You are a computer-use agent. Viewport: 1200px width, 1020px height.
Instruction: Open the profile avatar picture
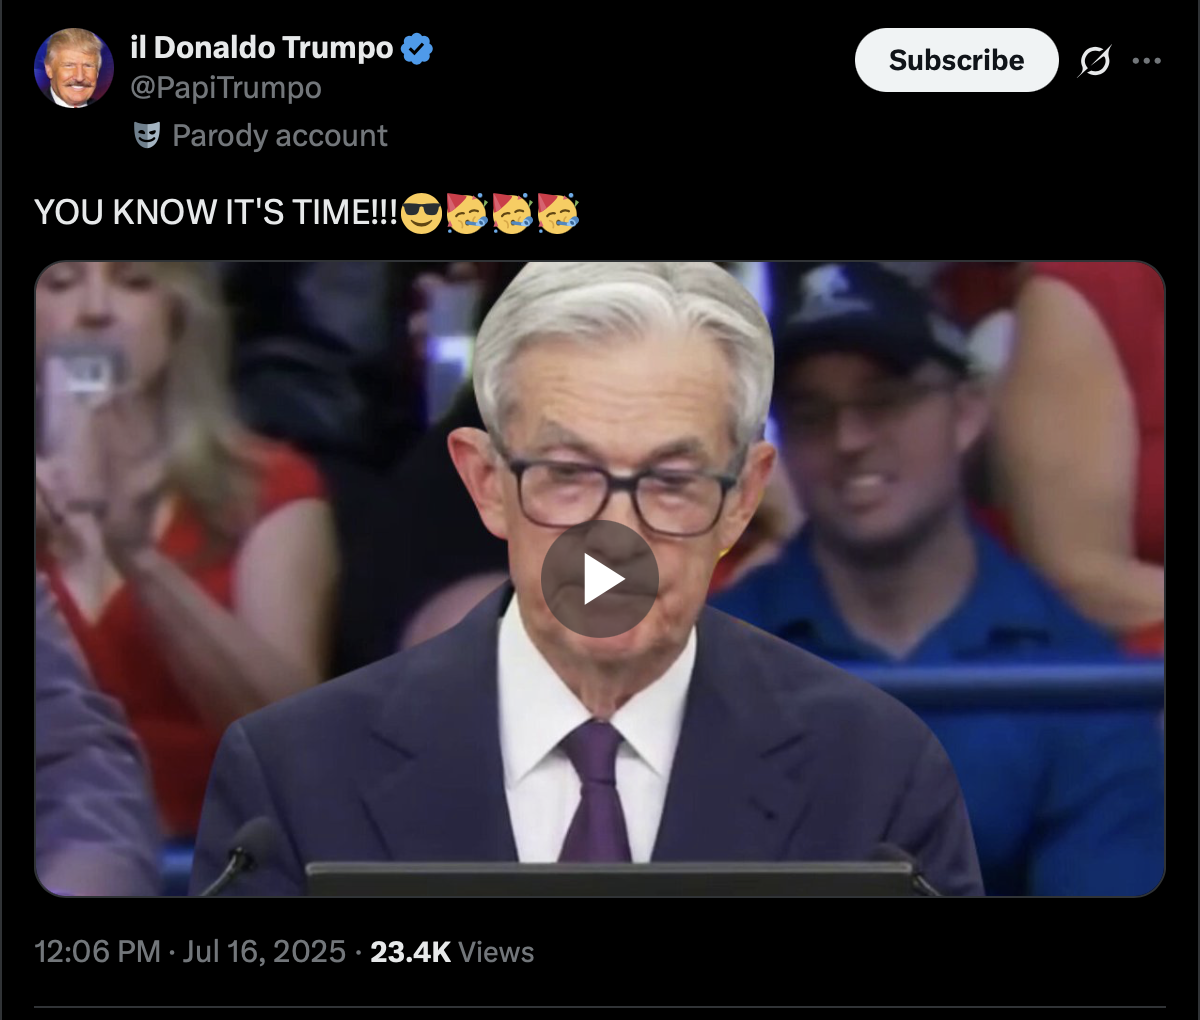(x=74, y=68)
